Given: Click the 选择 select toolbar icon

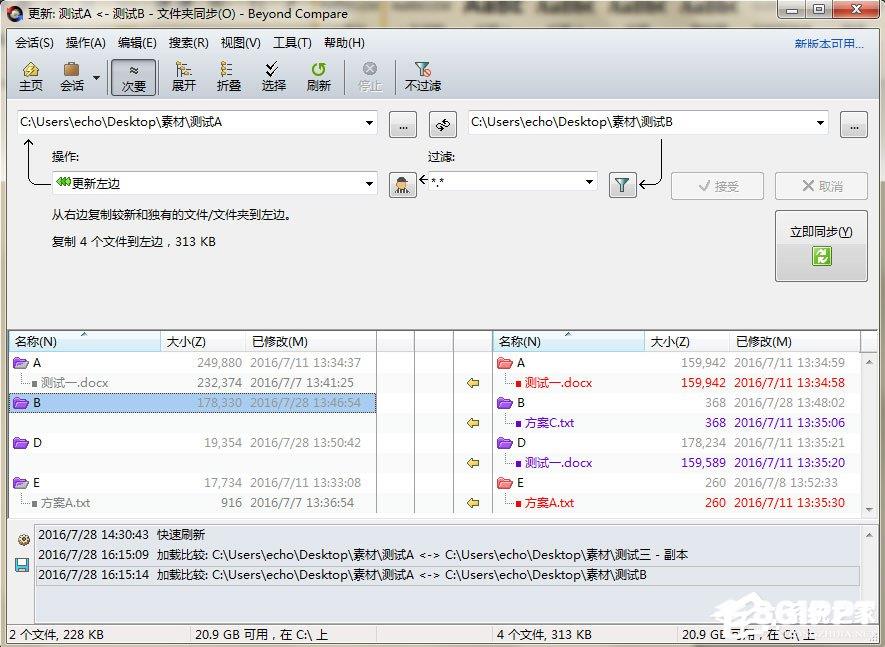Looking at the screenshot, I should 273,76.
